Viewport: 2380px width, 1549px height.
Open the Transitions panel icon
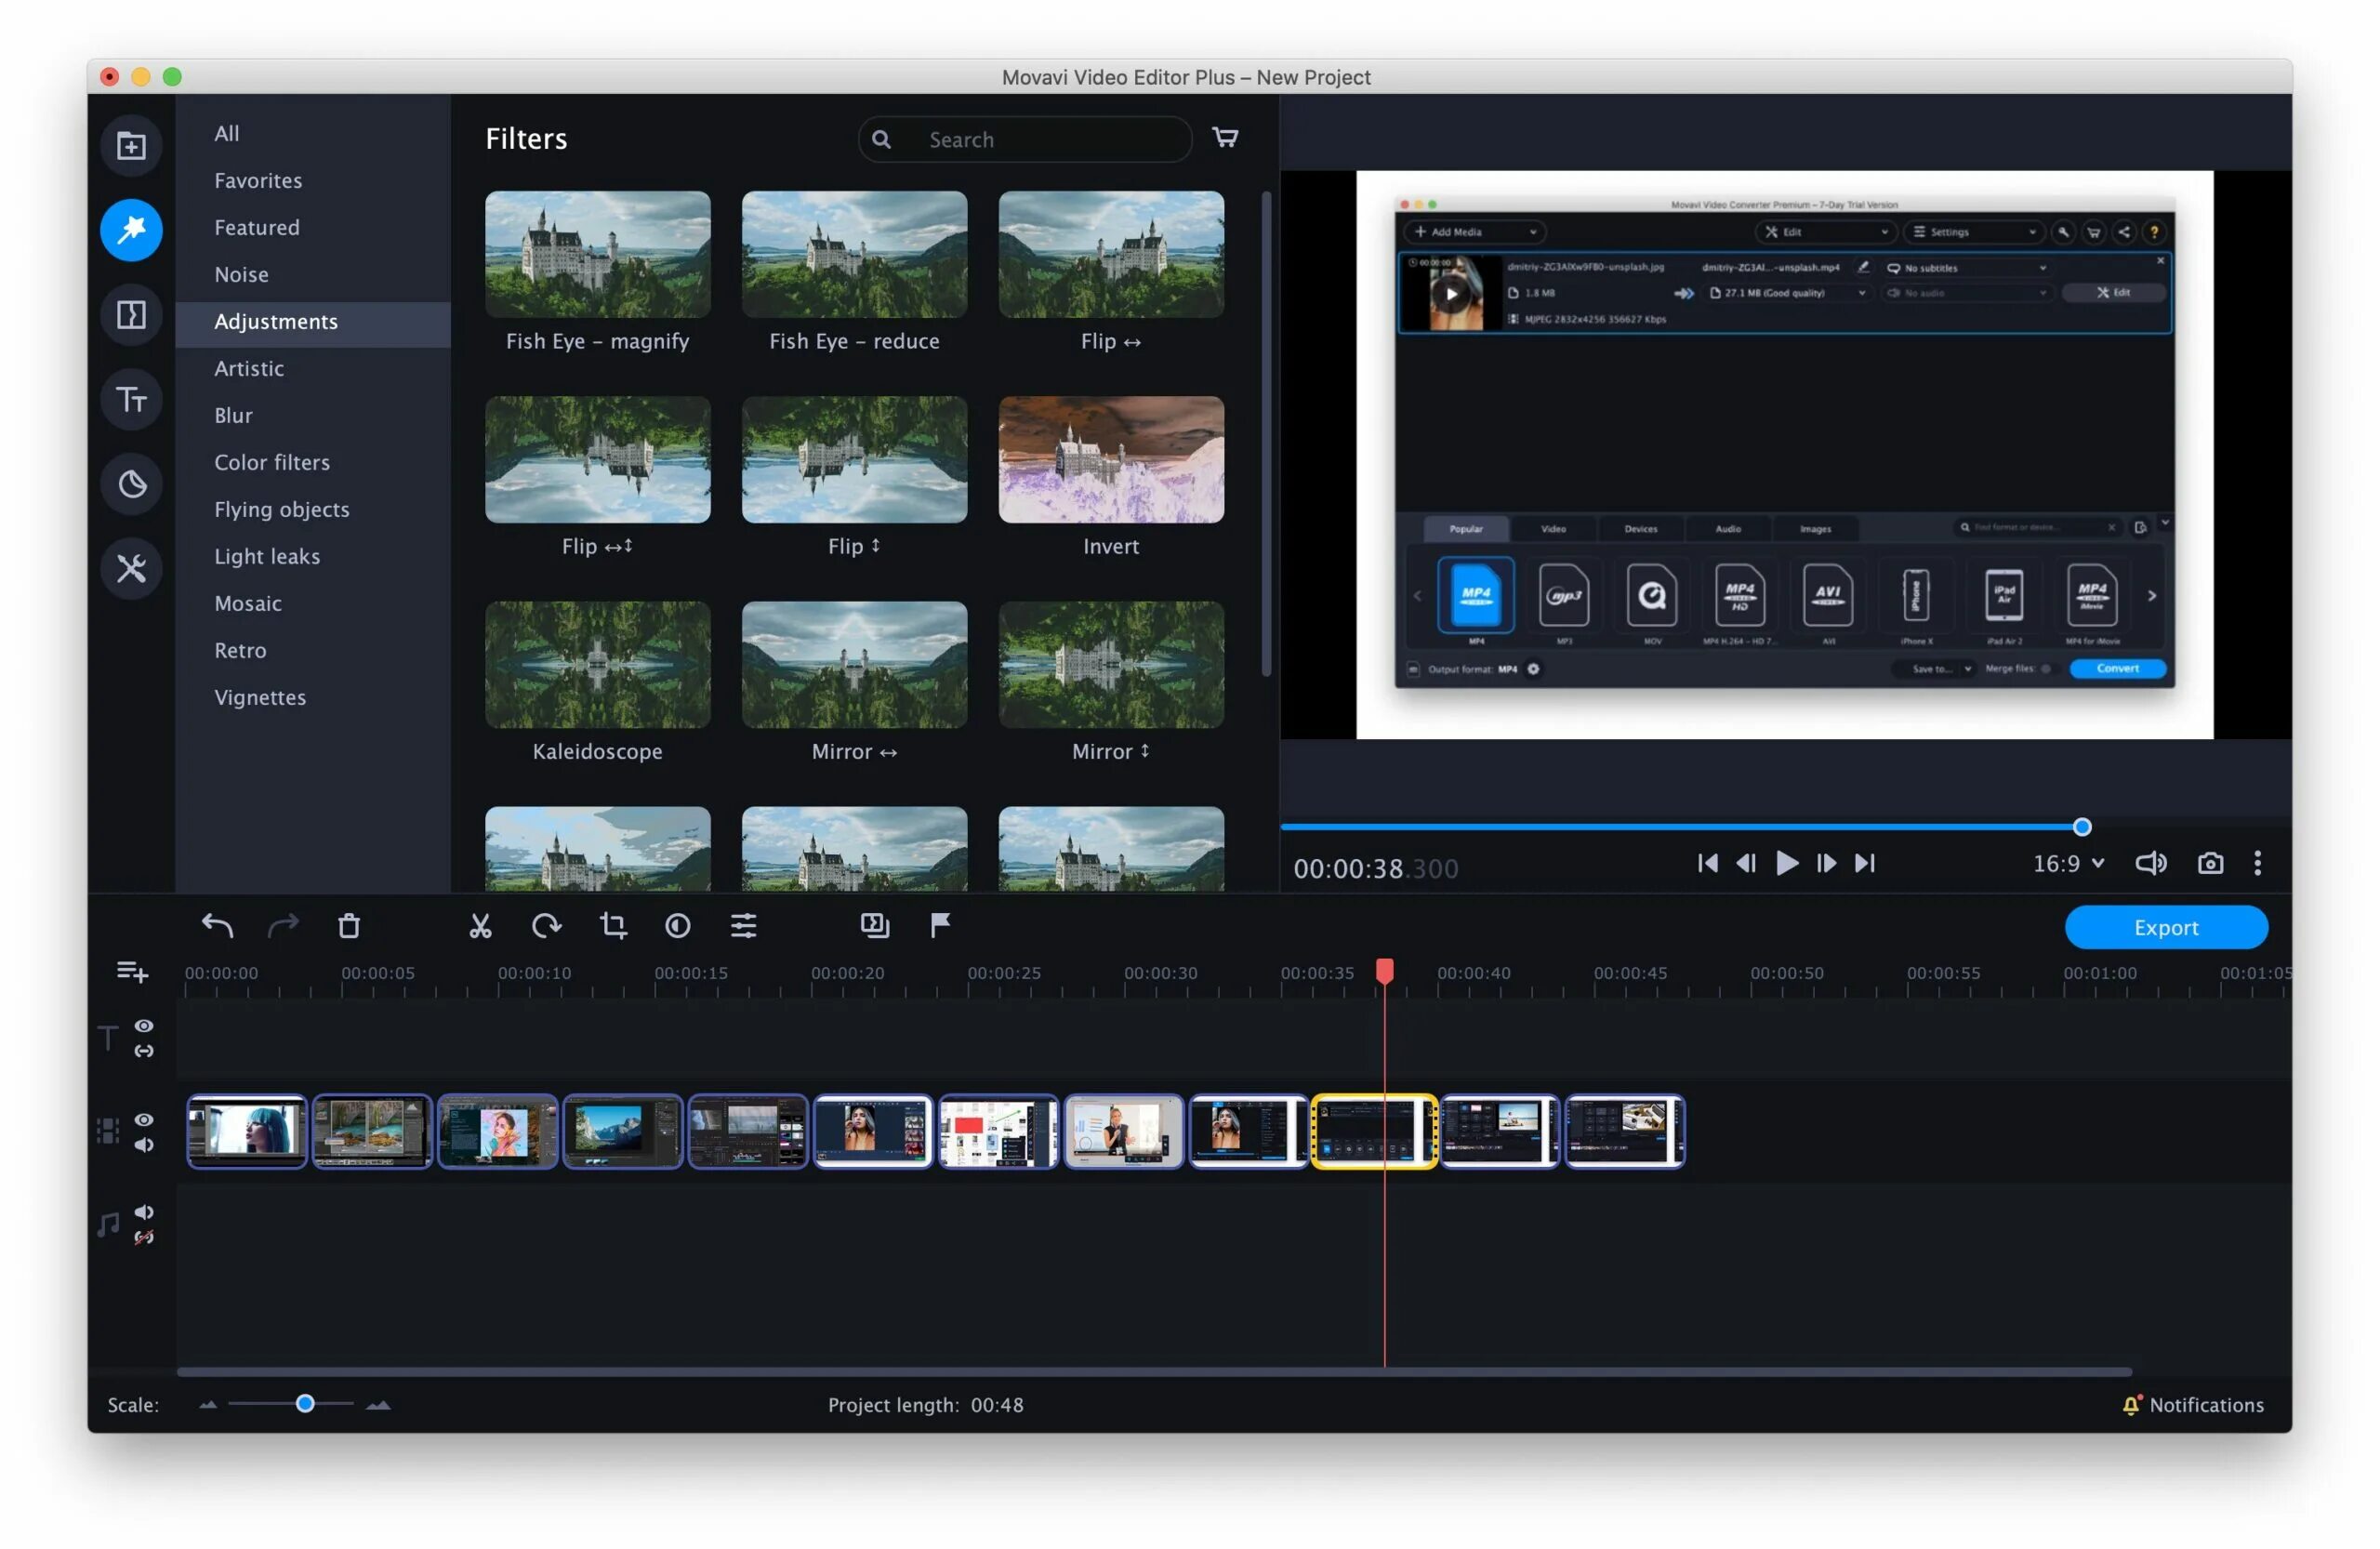coord(131,315)
